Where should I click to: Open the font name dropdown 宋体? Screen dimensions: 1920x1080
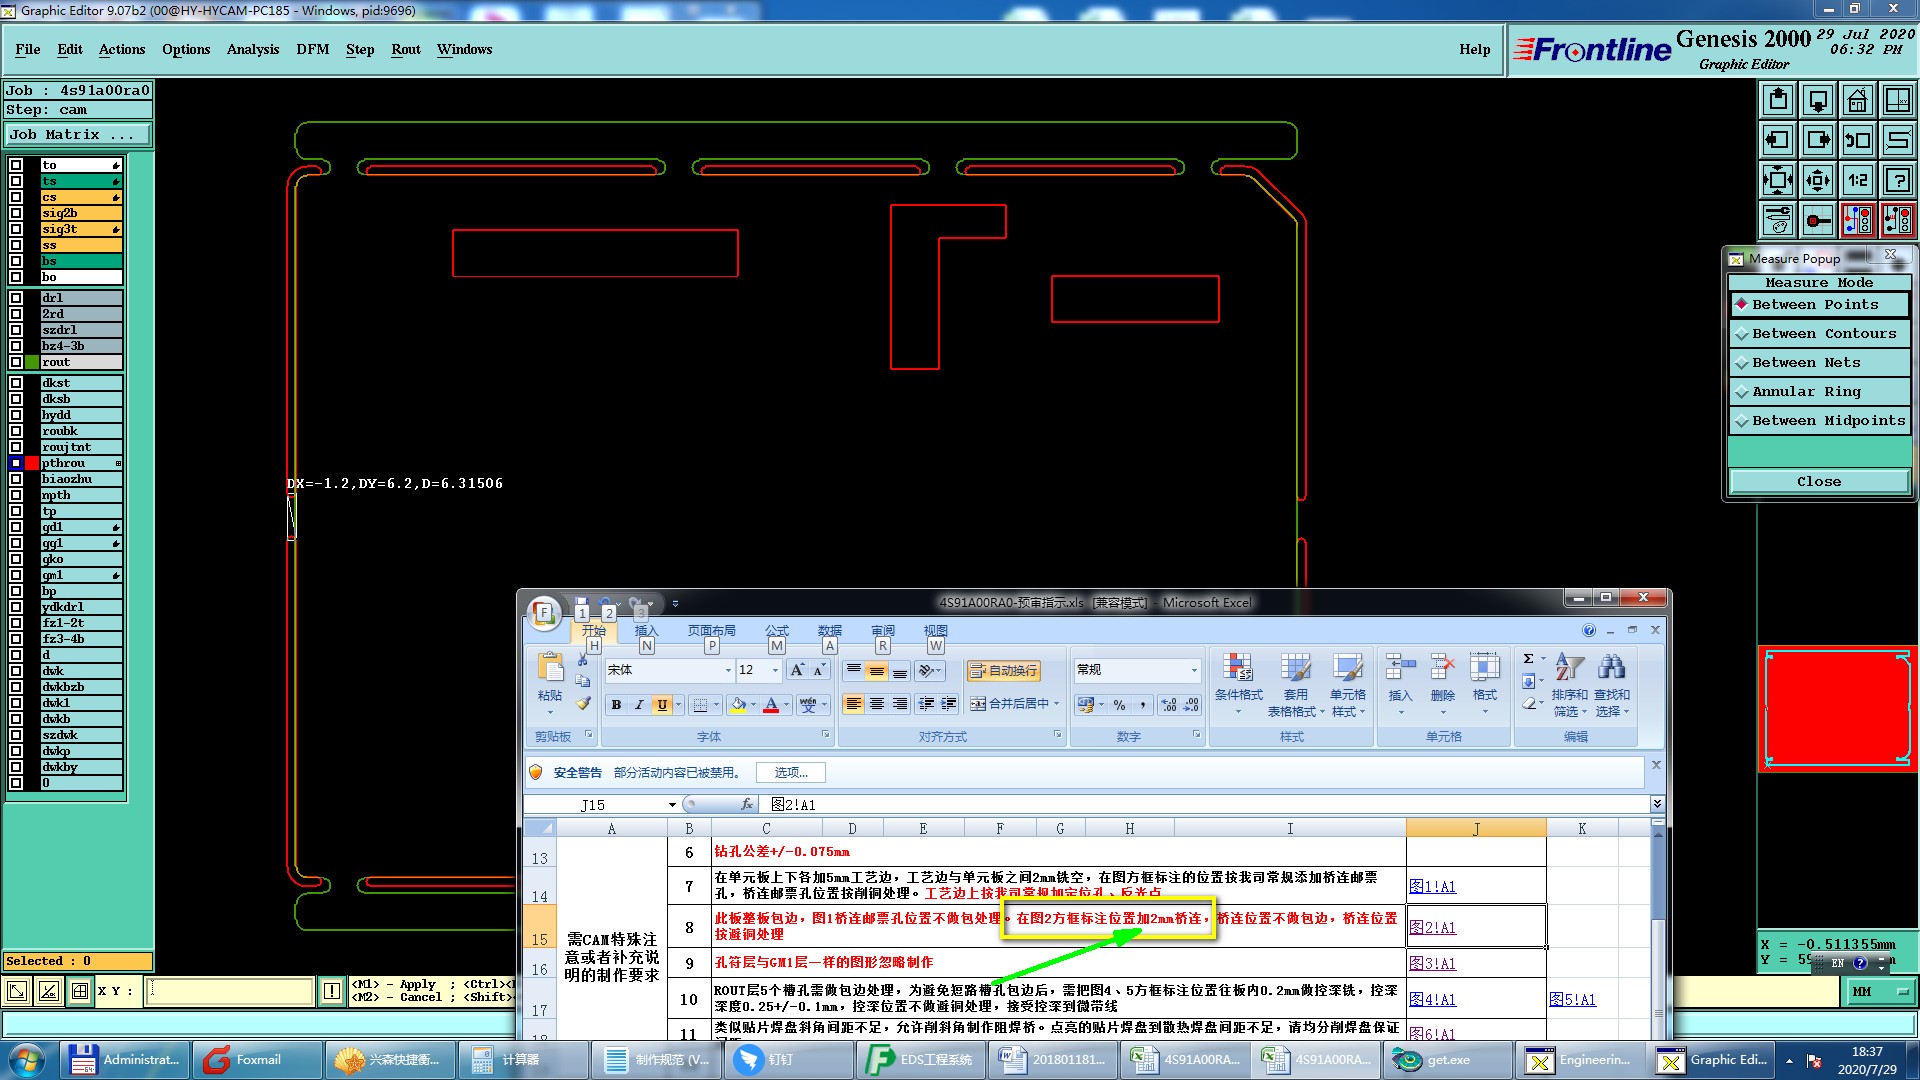[x=728, y=670]
